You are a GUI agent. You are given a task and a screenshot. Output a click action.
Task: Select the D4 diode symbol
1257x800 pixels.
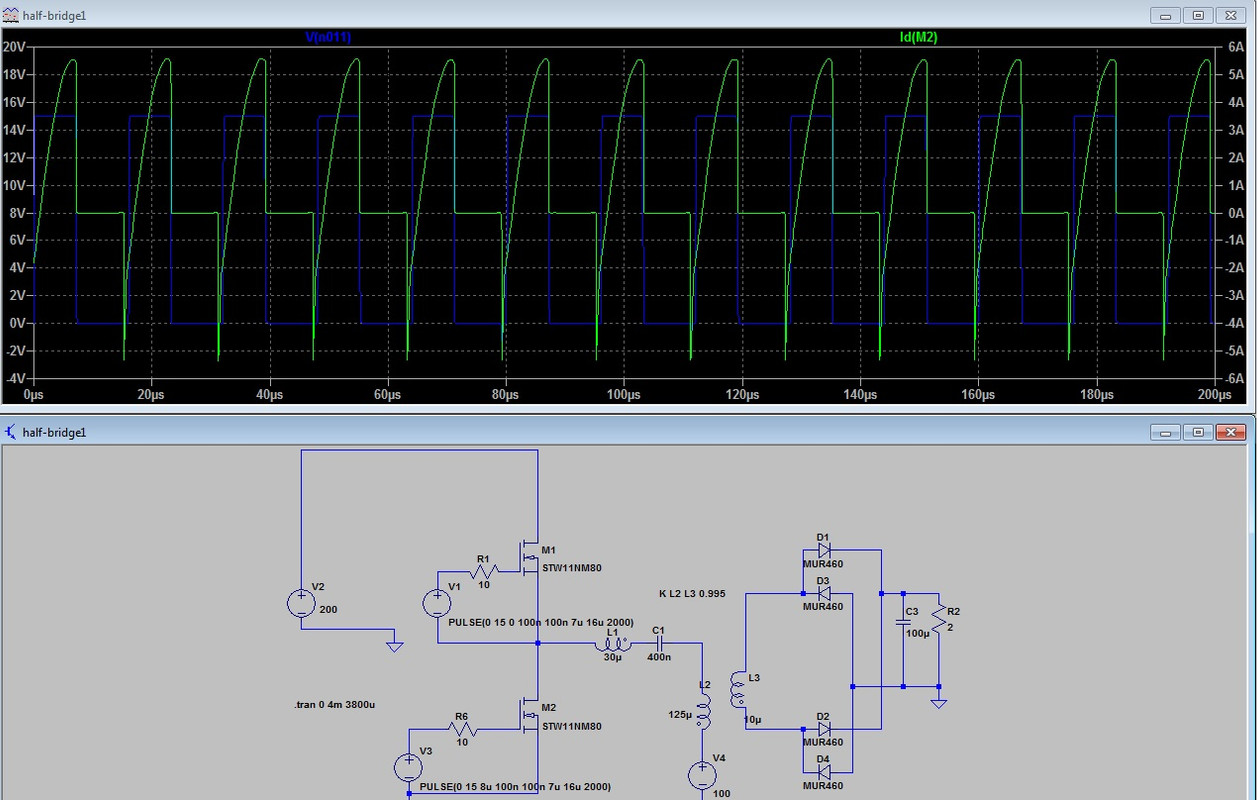(824, 773)
